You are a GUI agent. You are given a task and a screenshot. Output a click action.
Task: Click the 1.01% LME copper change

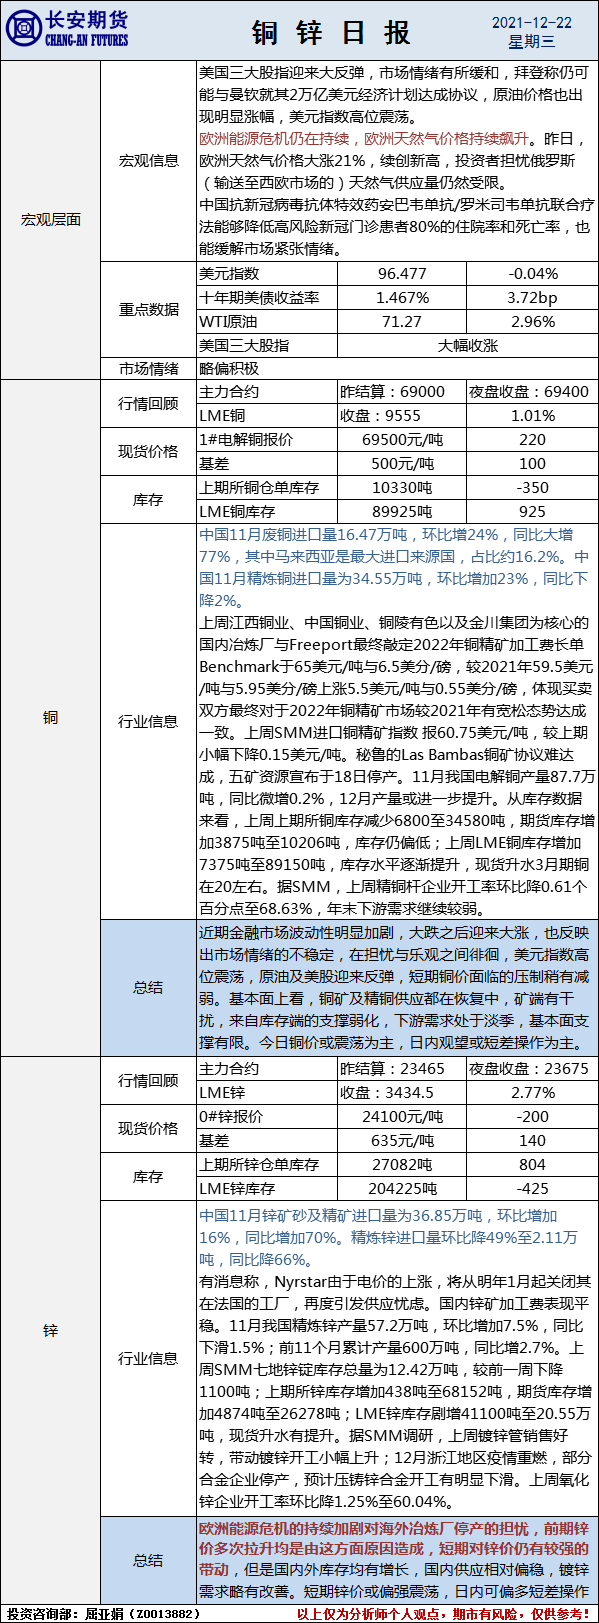pyautogui.click(x=532, y=416)
